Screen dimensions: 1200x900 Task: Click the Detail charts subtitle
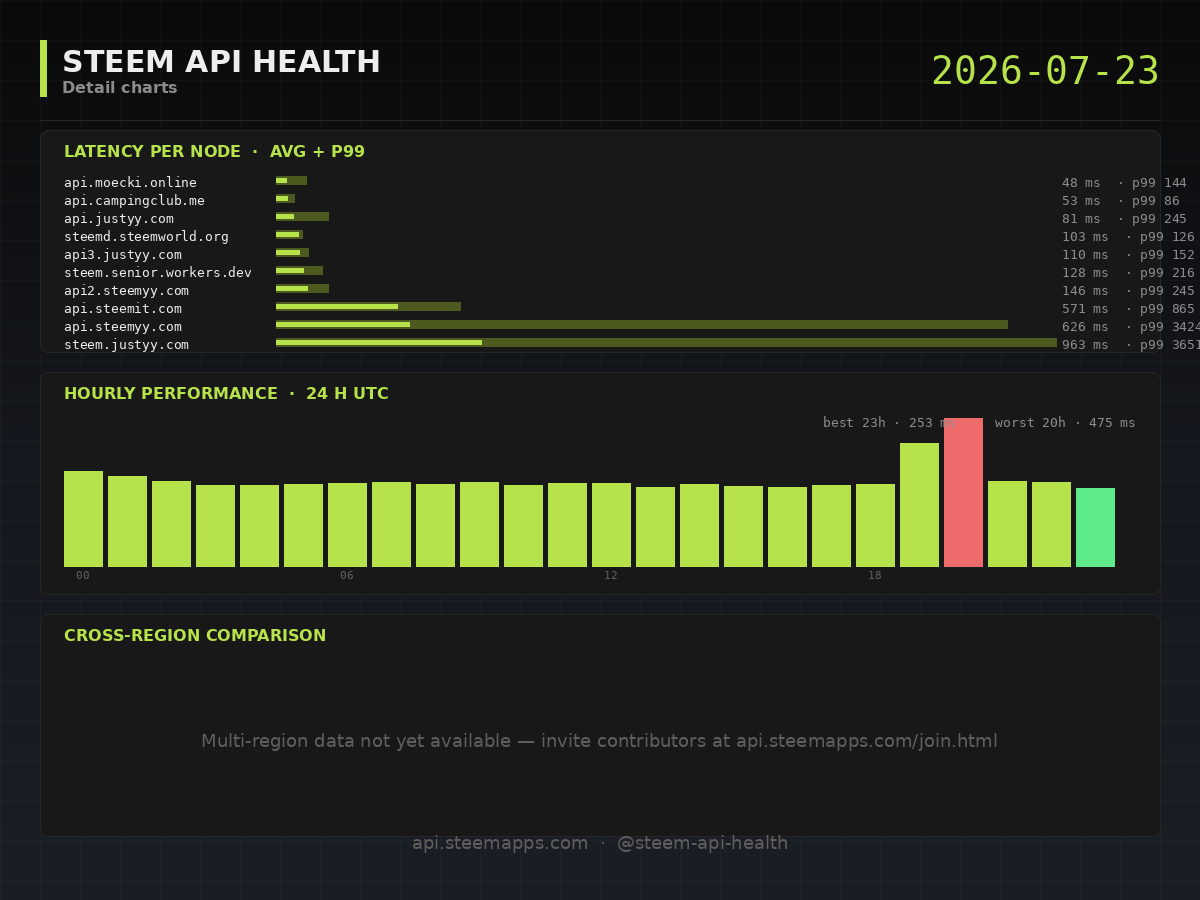(x=120, y=88)
